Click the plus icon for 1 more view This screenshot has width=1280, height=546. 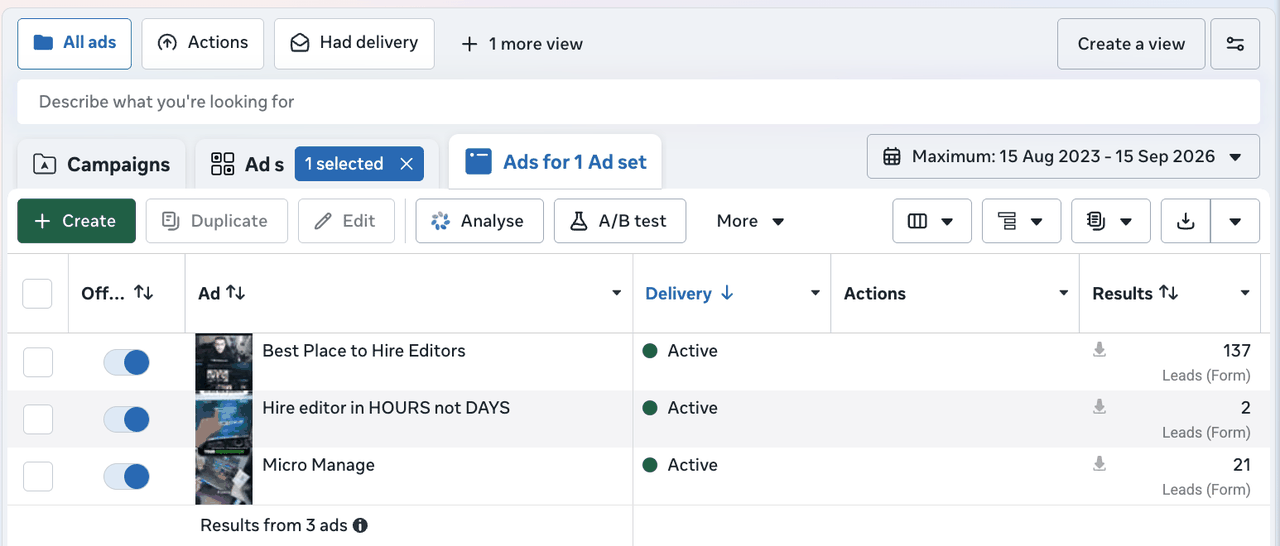469,44
